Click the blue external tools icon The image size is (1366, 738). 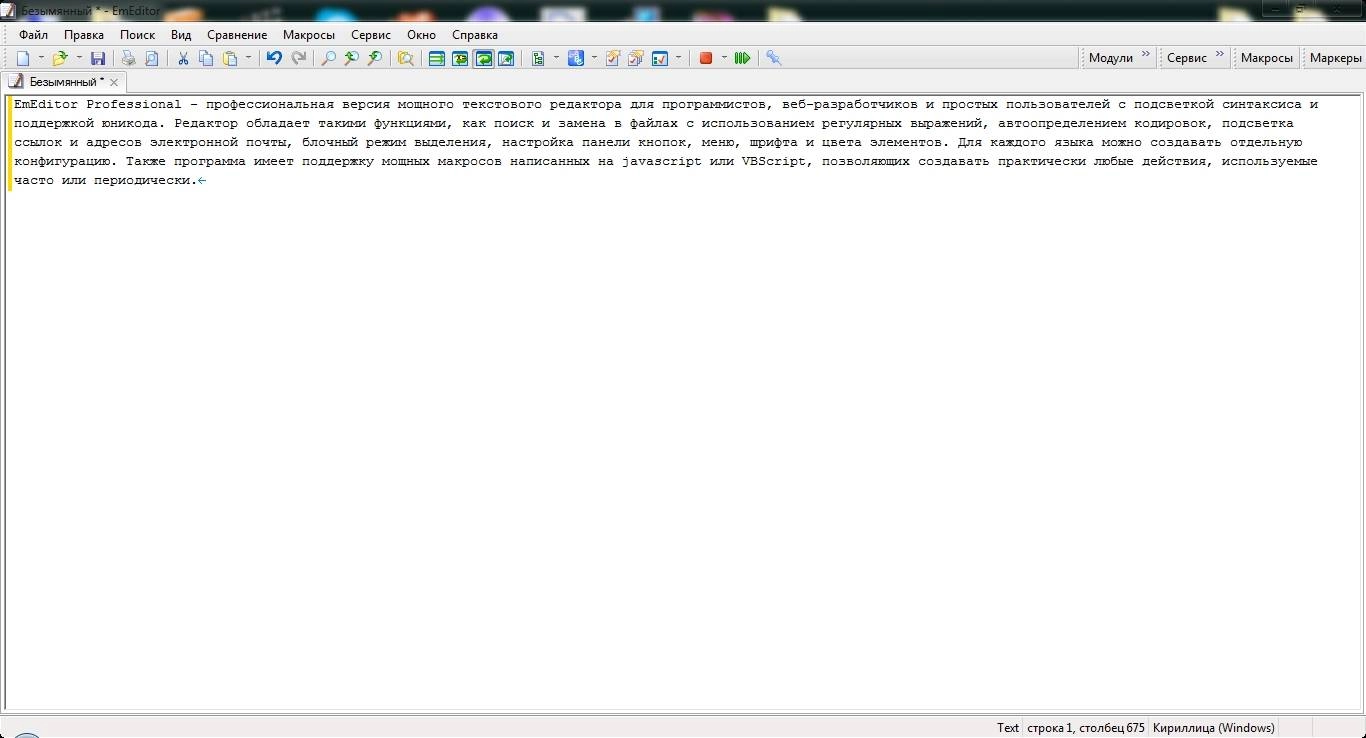(575, 58)
